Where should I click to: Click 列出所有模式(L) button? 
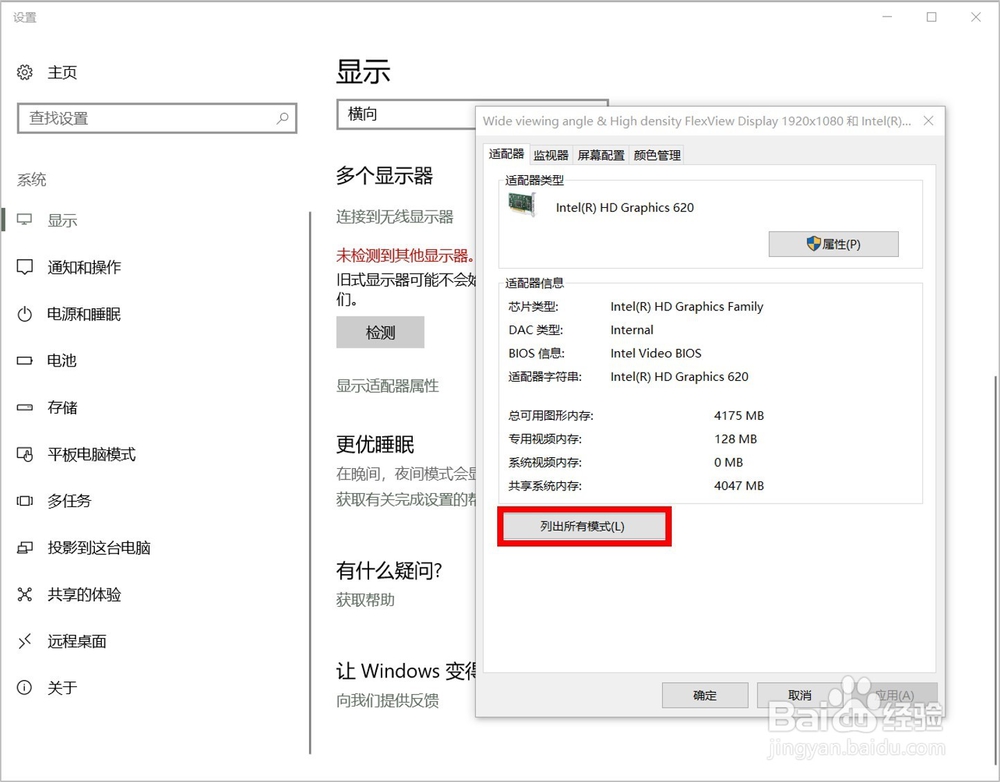click(584, 526)
